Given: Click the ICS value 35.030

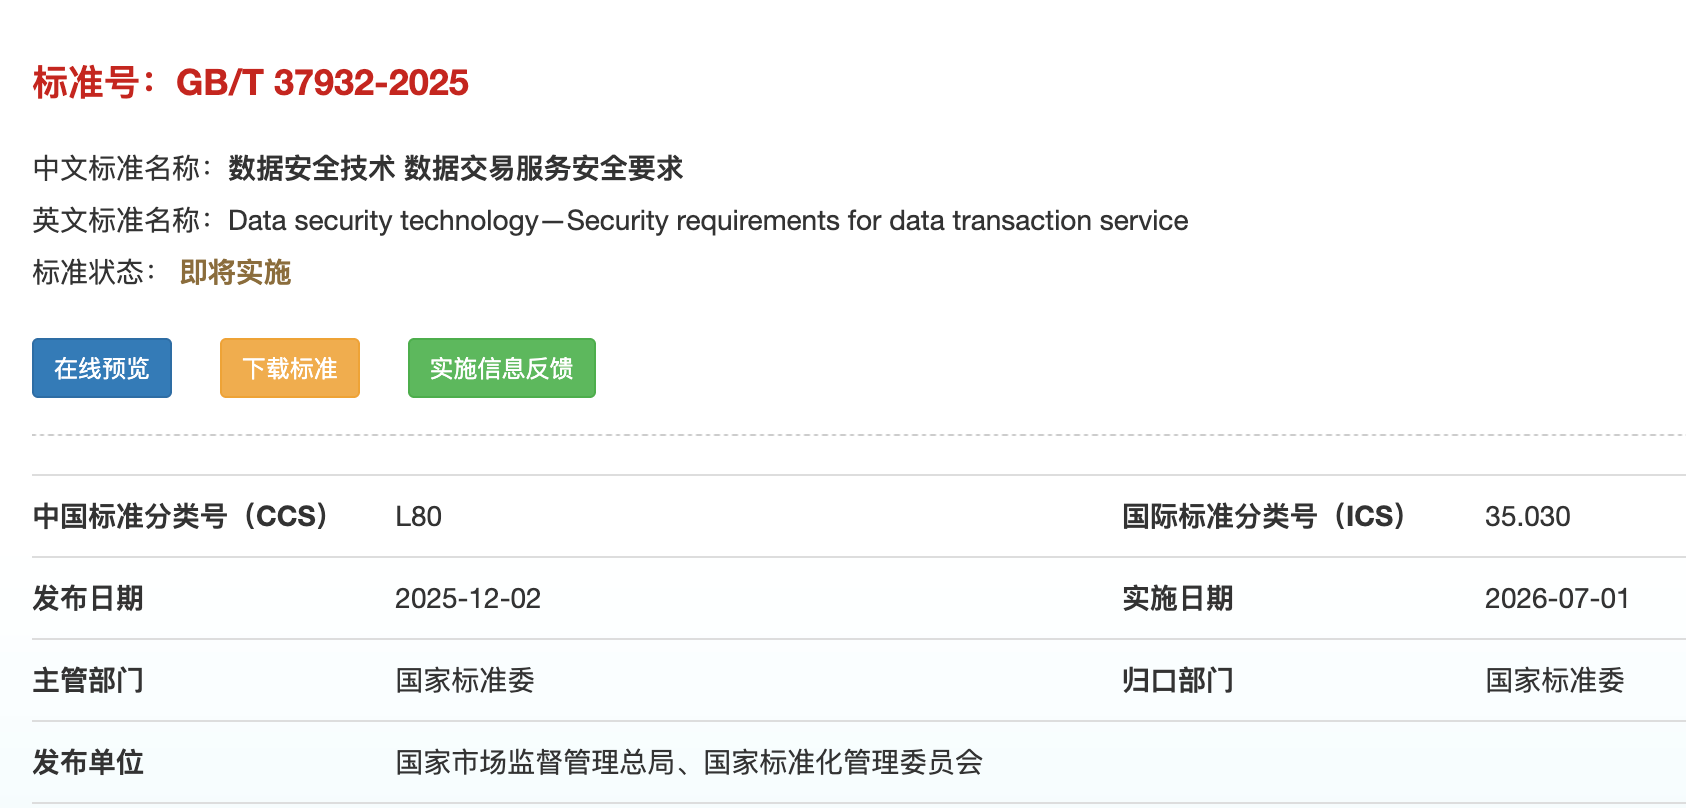Looking at the screenshot, I should (1527, 517).
